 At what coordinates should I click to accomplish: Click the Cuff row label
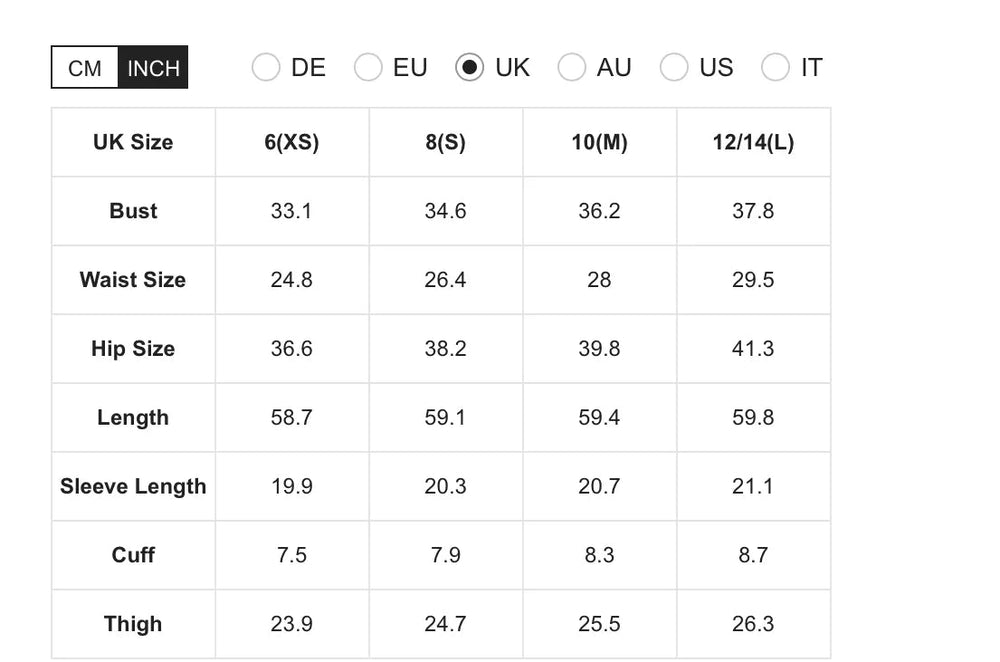pyautogui.click(x=133, y=555)
